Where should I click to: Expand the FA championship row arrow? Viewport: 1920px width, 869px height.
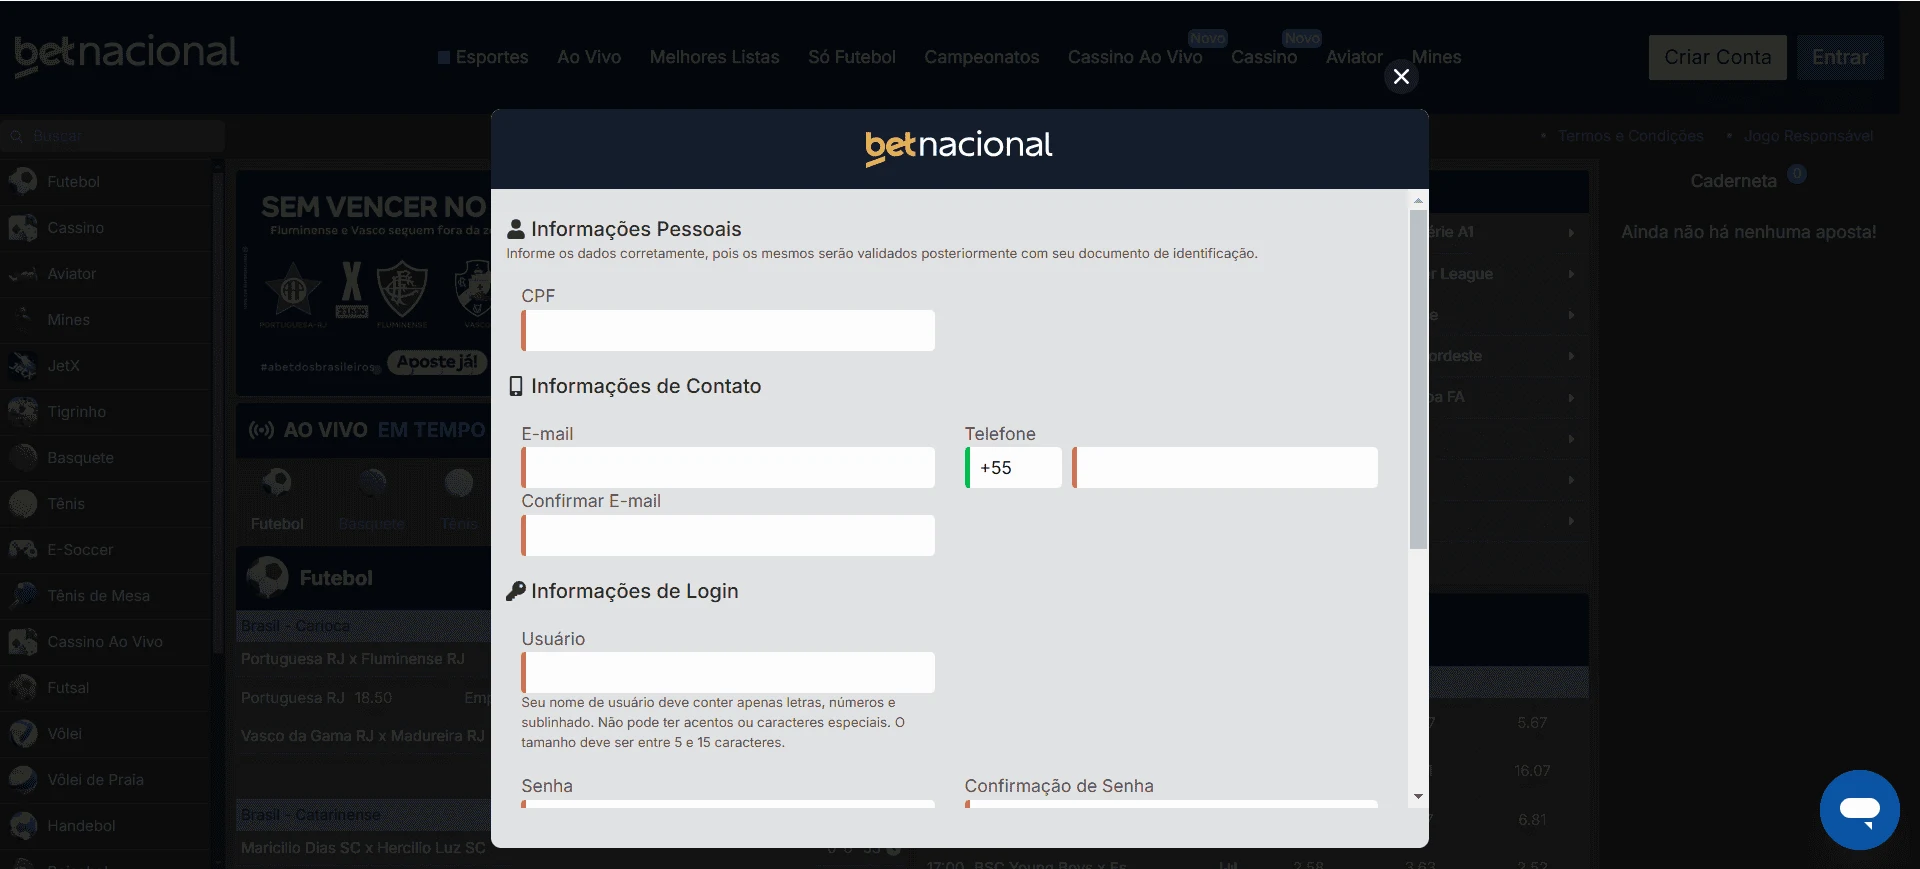click(x=1571, y=397)
